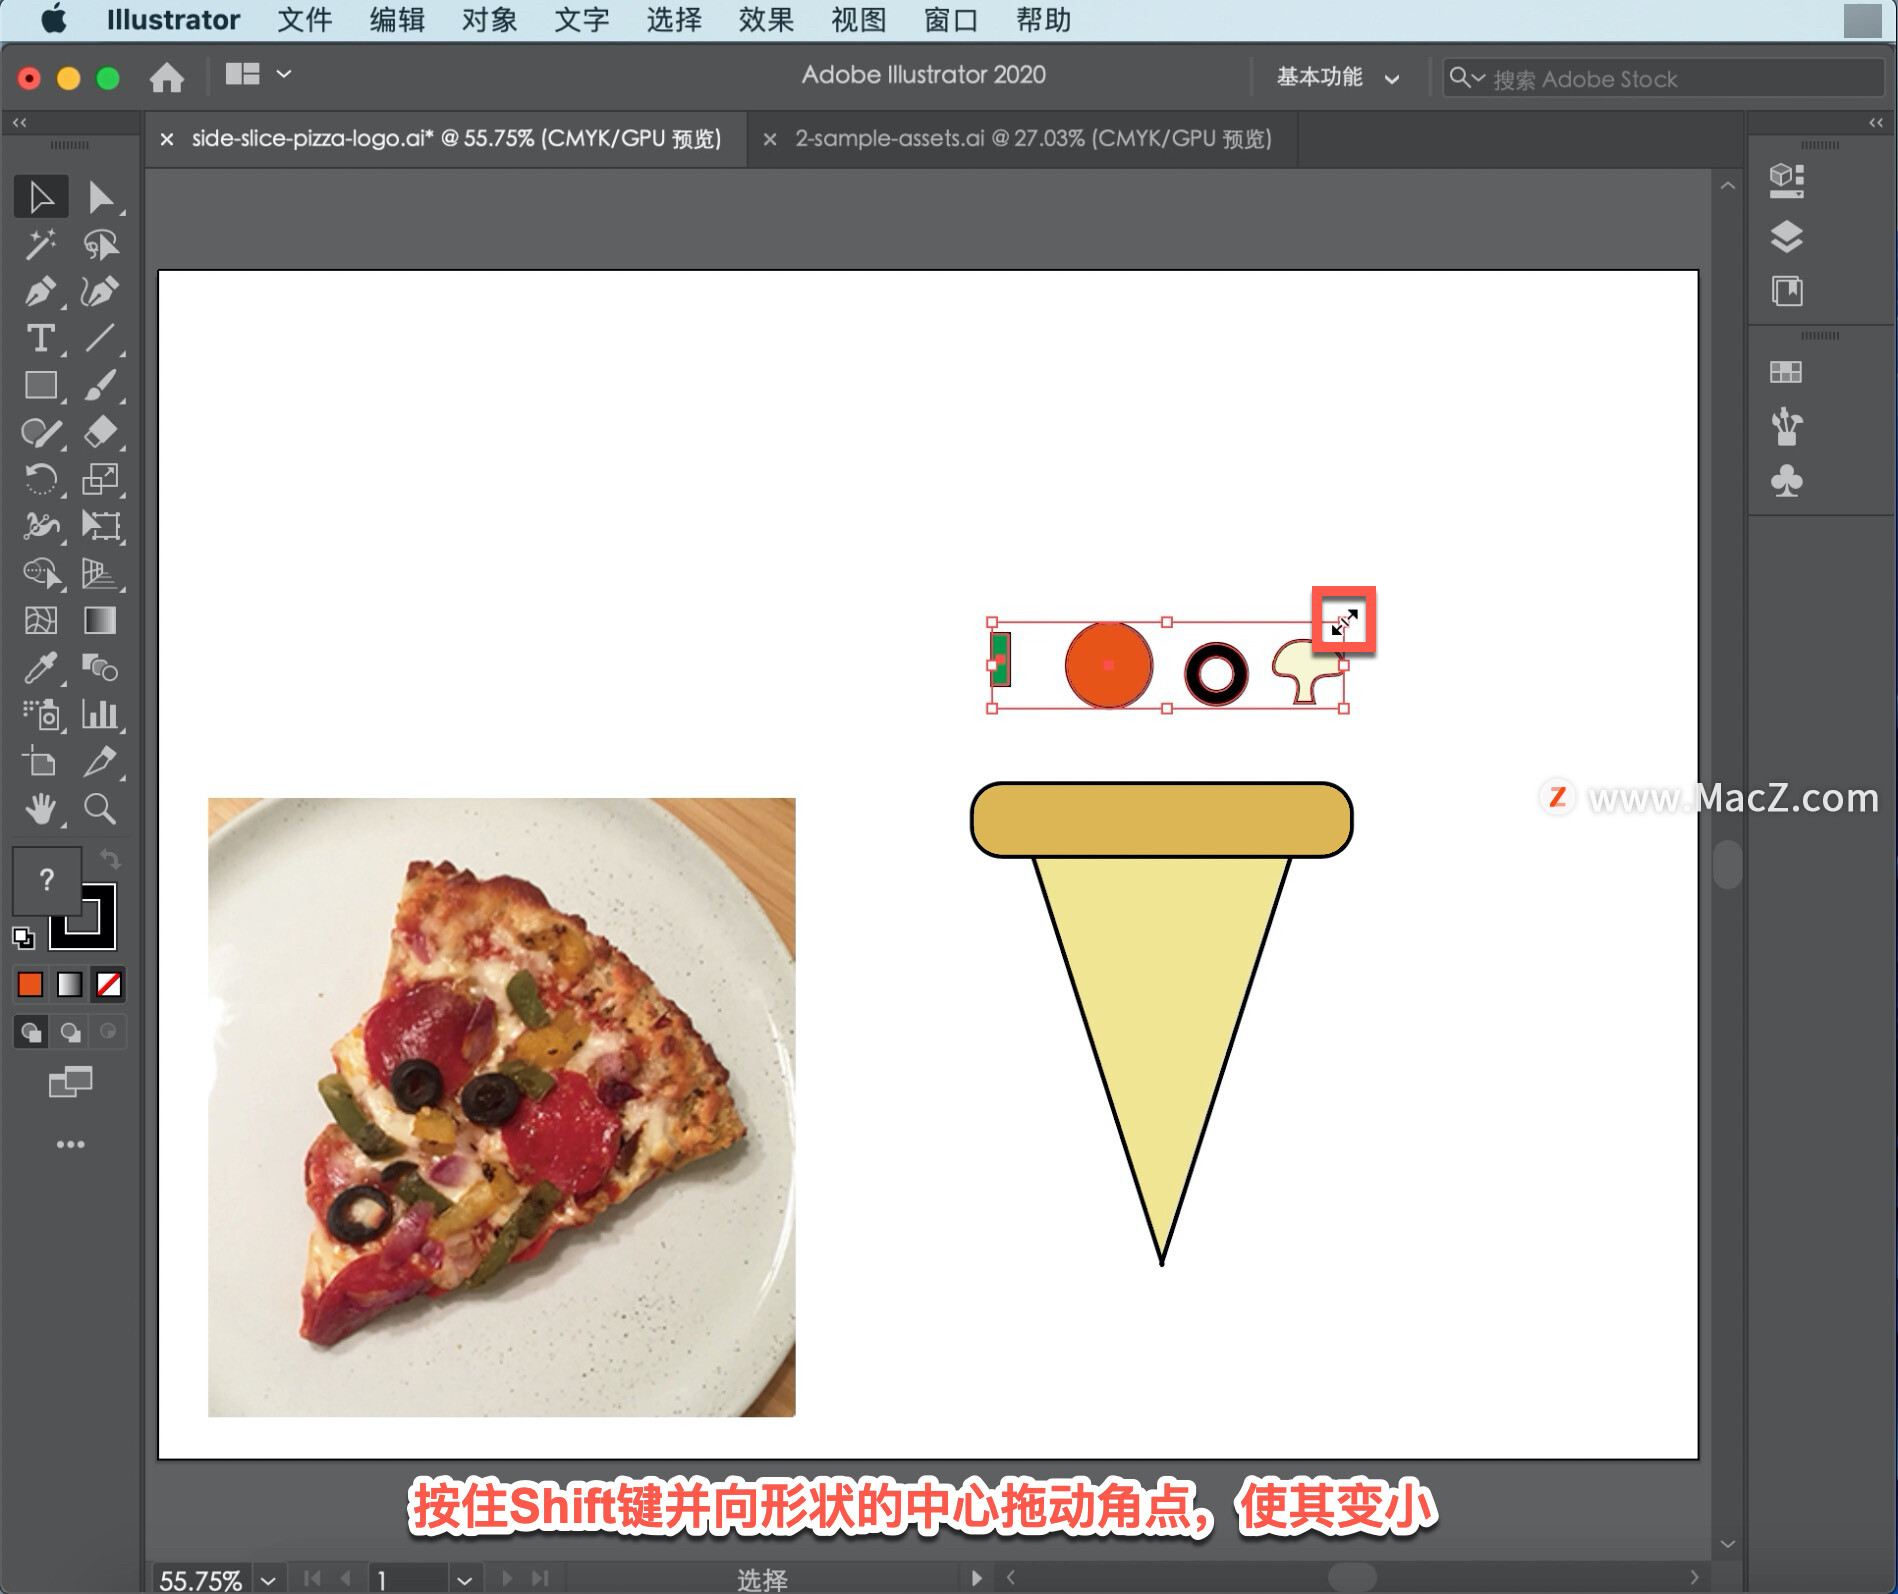Select the Free Transform tool
Image resolution: width=1898 pixels, height=1594 pixels.
pyautogui.click(x=100, y=526)
